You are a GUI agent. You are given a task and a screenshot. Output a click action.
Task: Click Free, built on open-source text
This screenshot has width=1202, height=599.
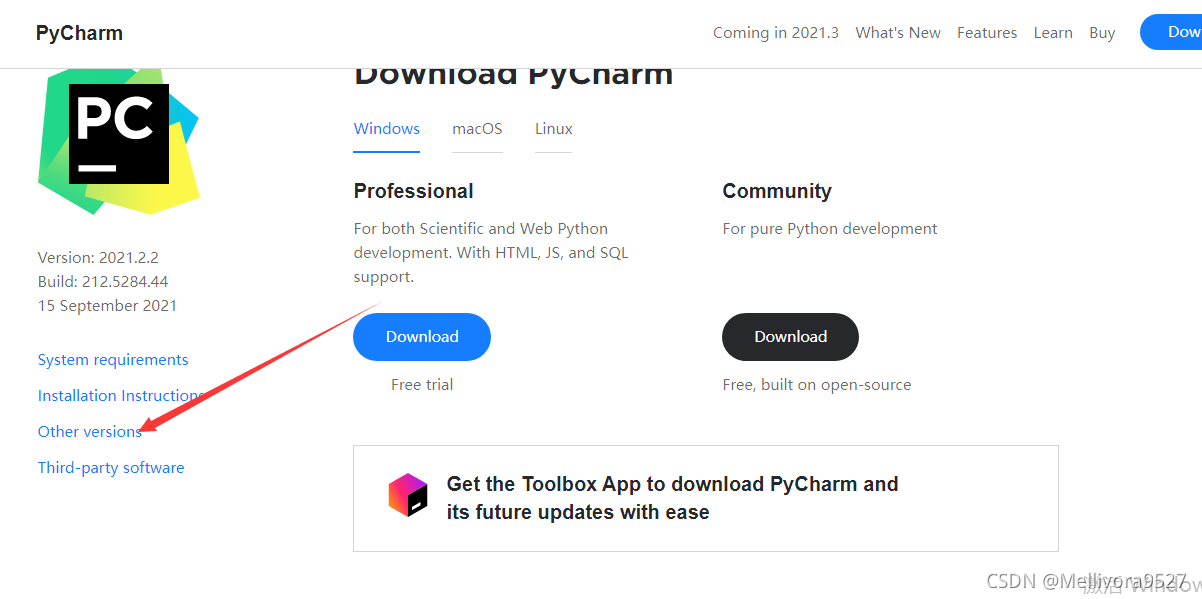817,385
